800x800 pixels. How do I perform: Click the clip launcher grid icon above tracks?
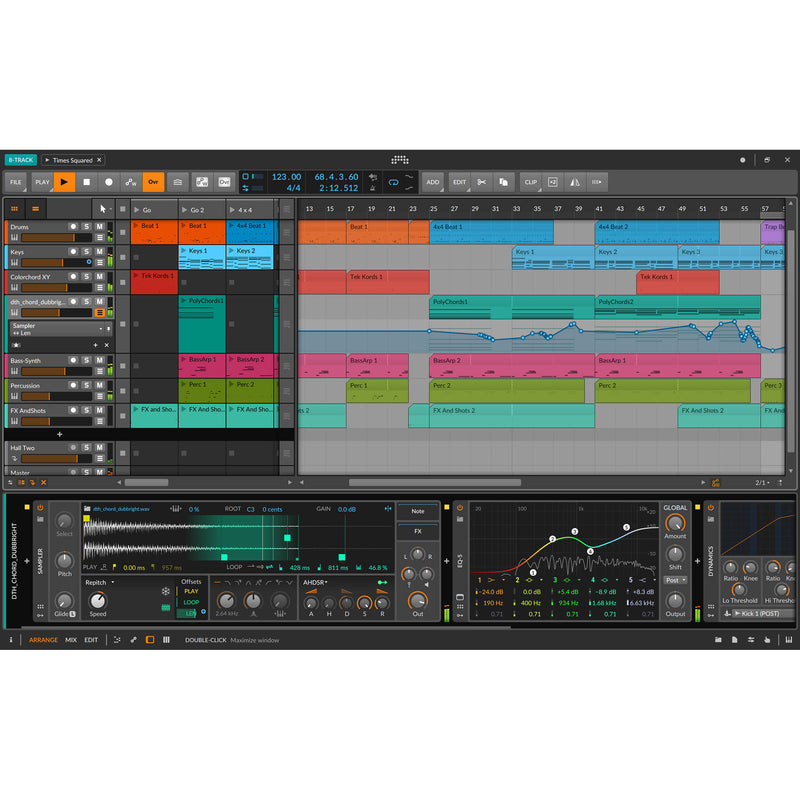(15, 208)
